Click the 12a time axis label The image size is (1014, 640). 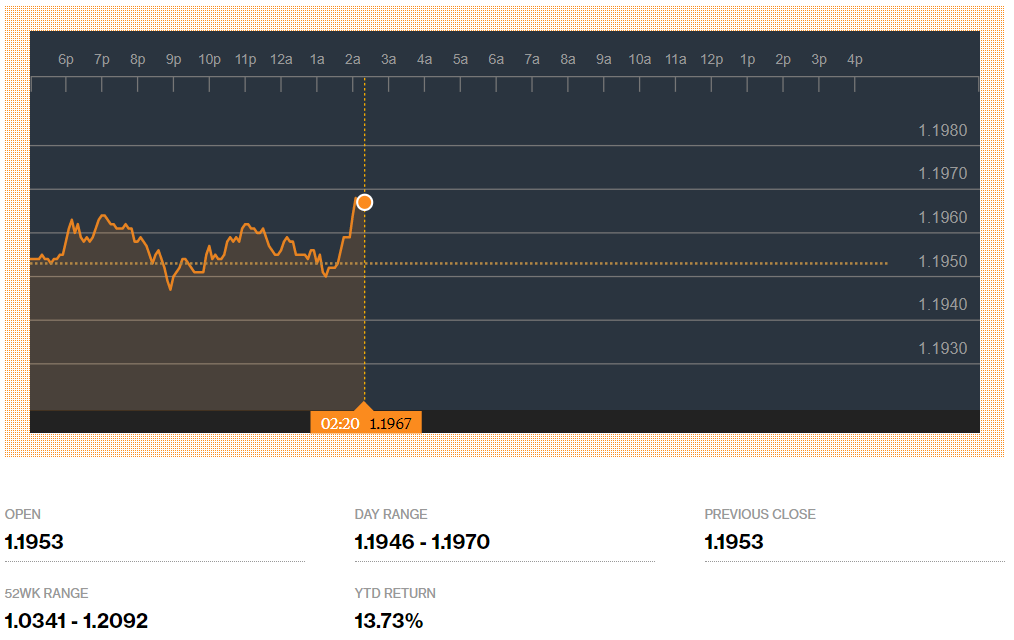(x=281, y=60)
